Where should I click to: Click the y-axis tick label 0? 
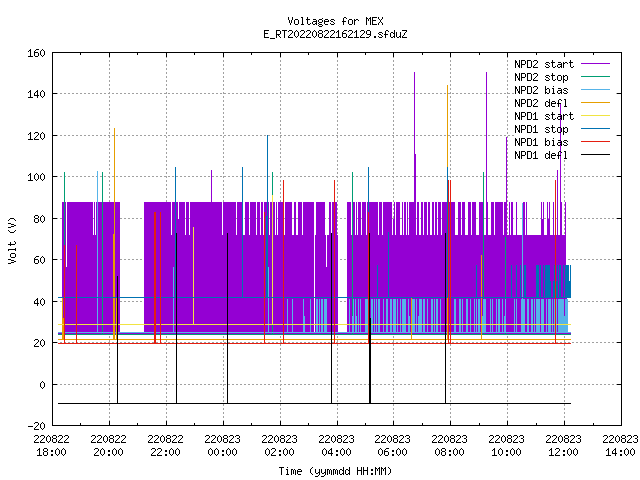point(42,385)
